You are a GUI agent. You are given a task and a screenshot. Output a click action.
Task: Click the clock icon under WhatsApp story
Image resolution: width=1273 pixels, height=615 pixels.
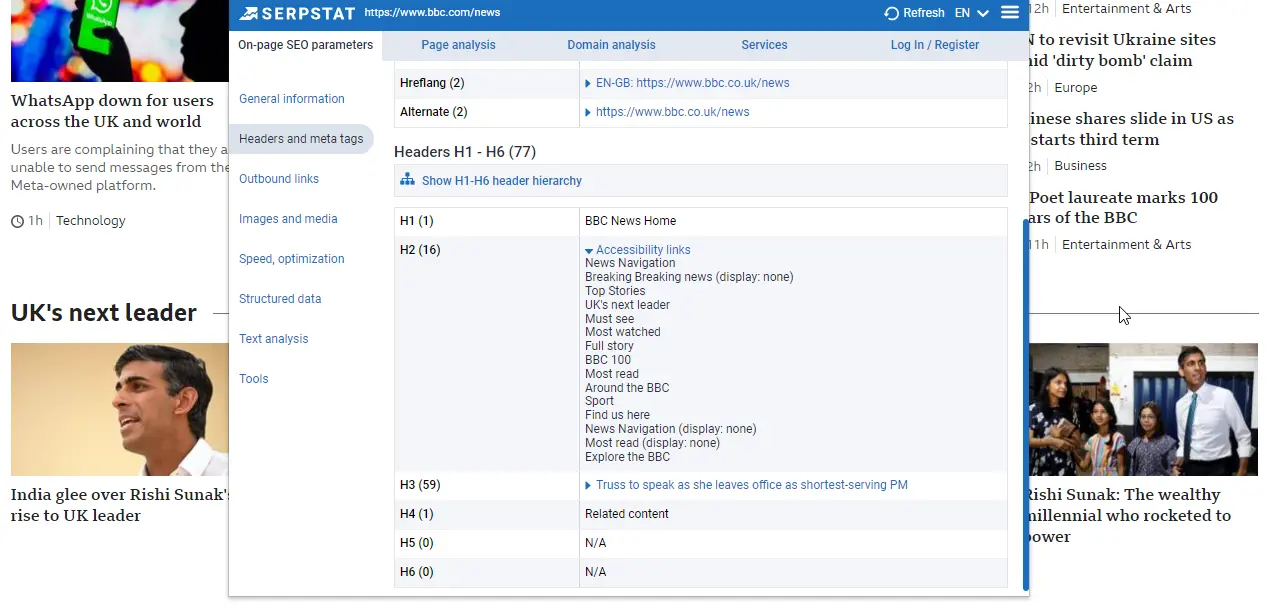click(x=17, y=221)
